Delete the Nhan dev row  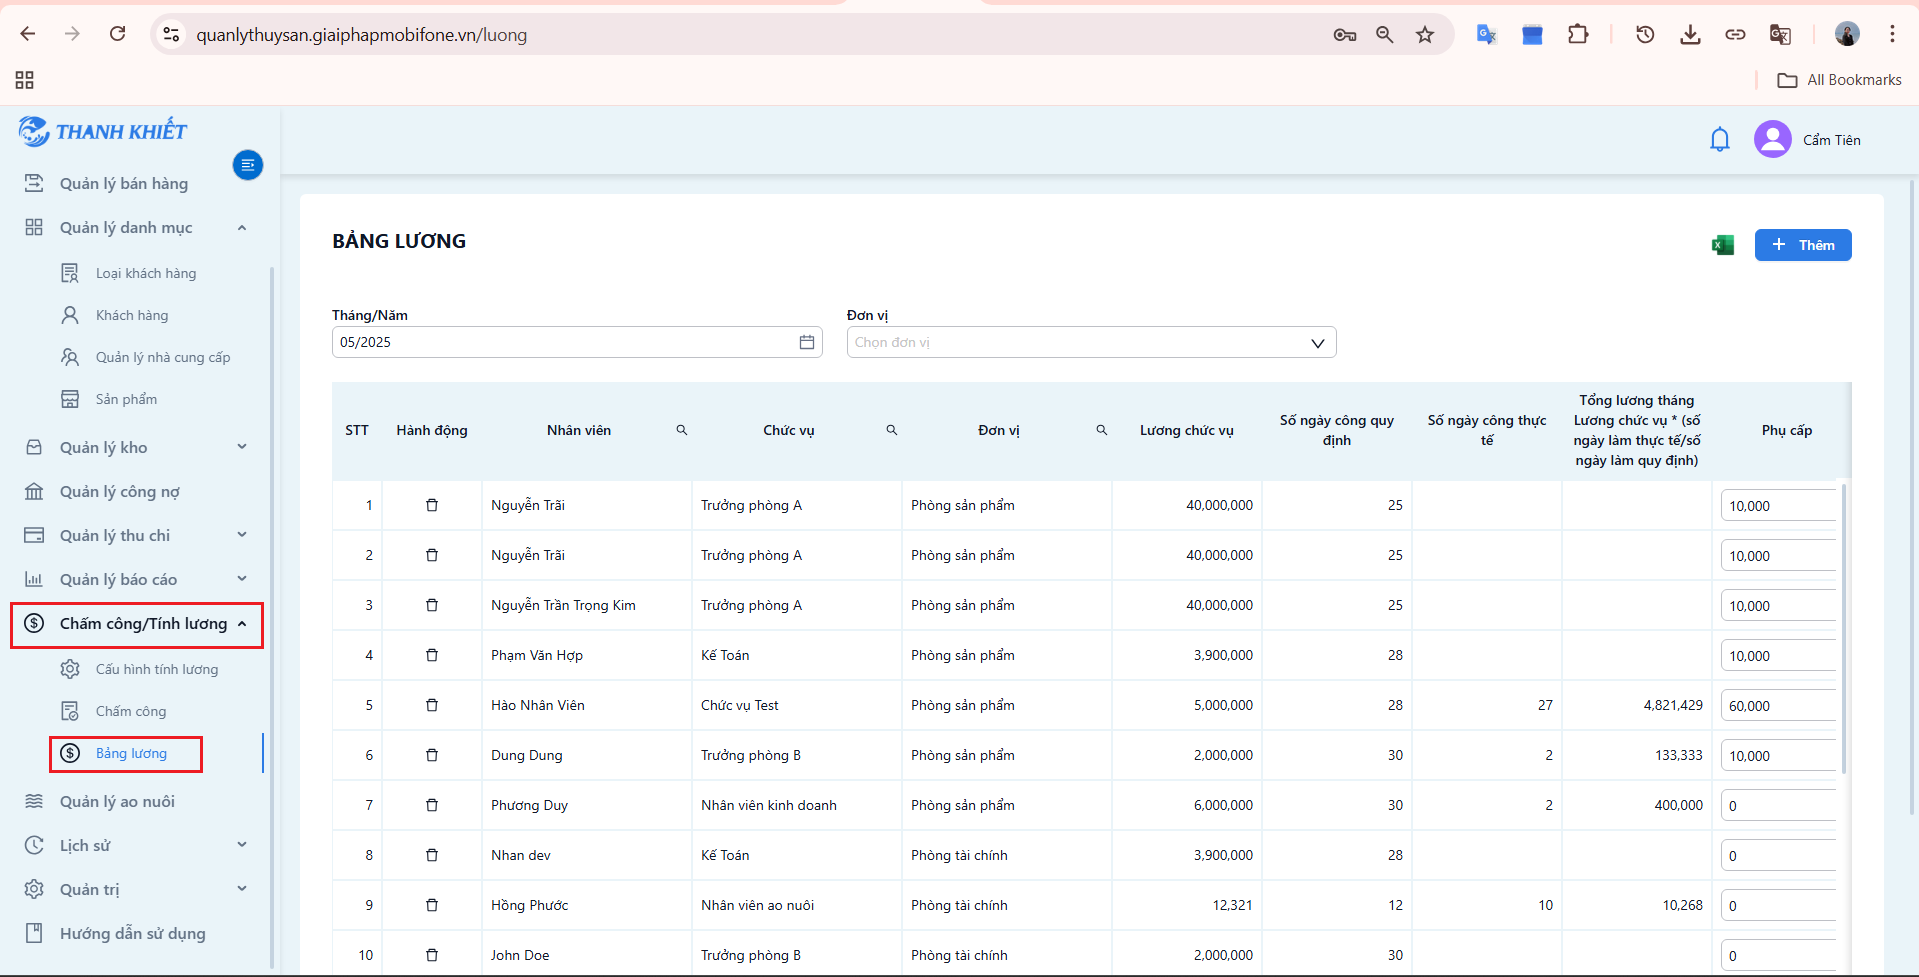click(x=432, y=855)
